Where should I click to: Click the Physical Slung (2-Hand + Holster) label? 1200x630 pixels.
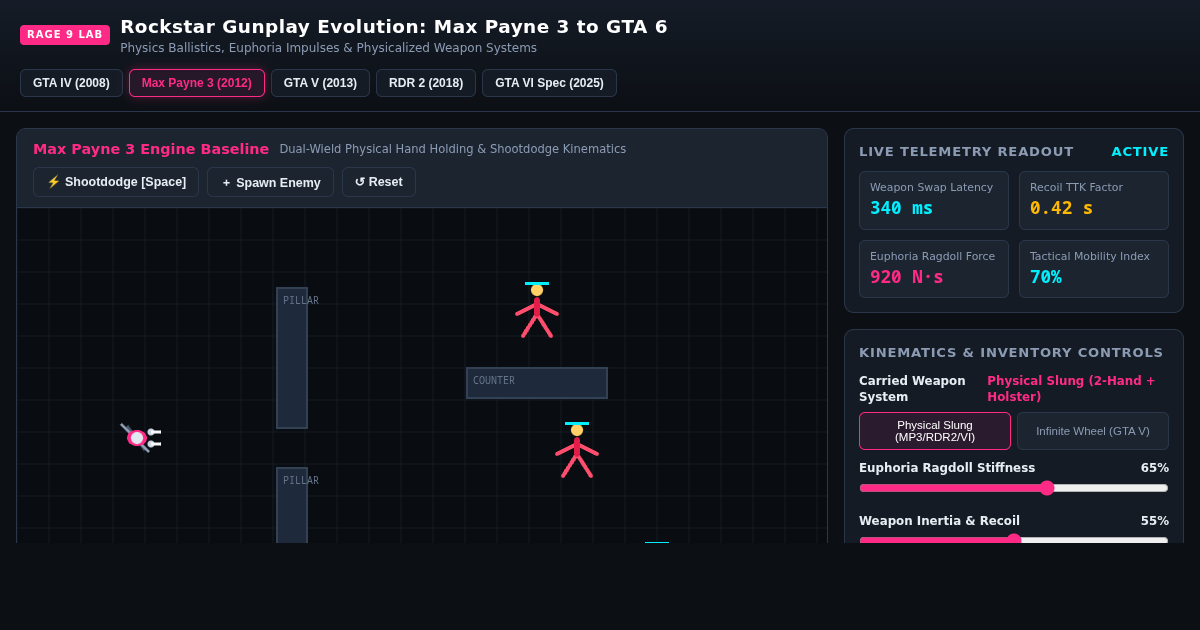tap(1071, 389)
